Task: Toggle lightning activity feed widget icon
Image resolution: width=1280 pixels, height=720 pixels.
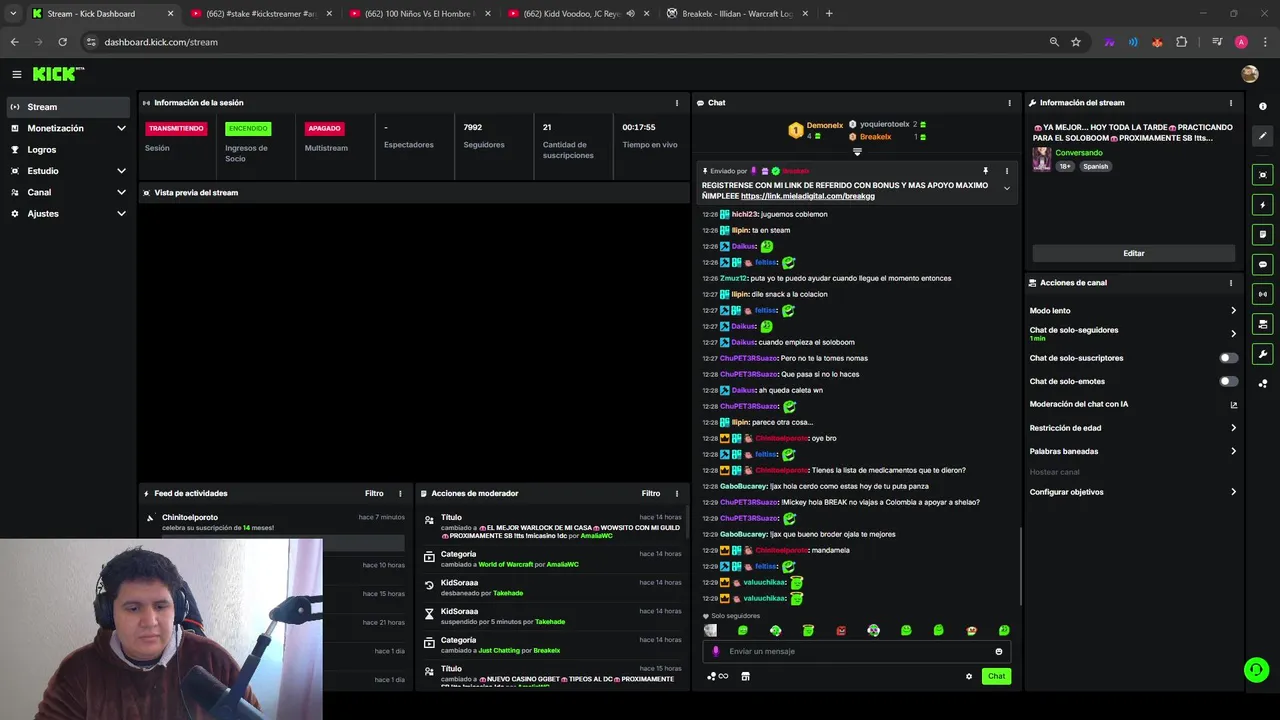Action: tap(1262, 205)
